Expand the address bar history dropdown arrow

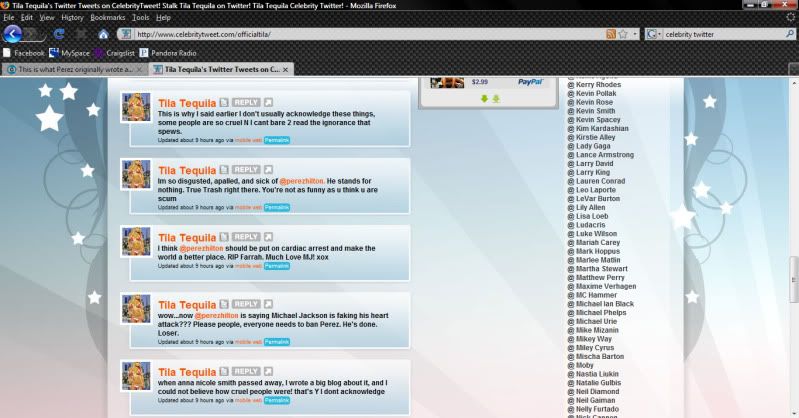(x=634, y=34)
